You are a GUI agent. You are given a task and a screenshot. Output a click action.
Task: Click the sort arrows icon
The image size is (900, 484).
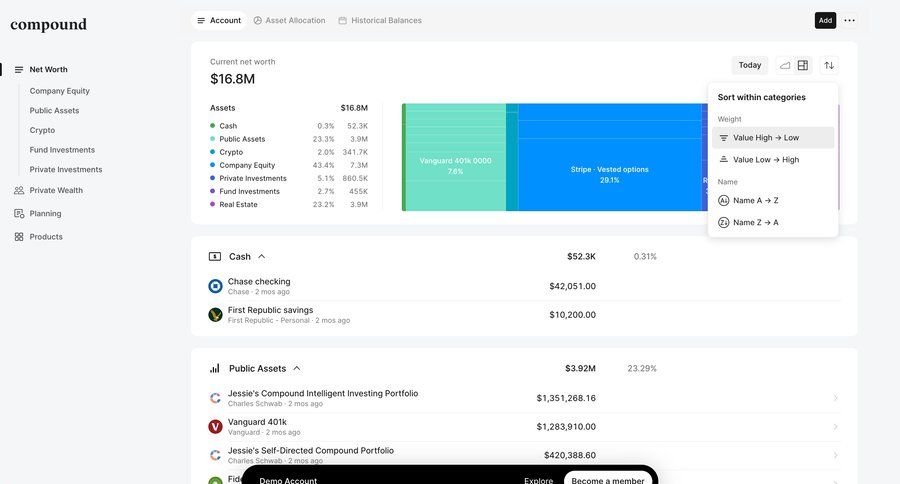[829, 65]
